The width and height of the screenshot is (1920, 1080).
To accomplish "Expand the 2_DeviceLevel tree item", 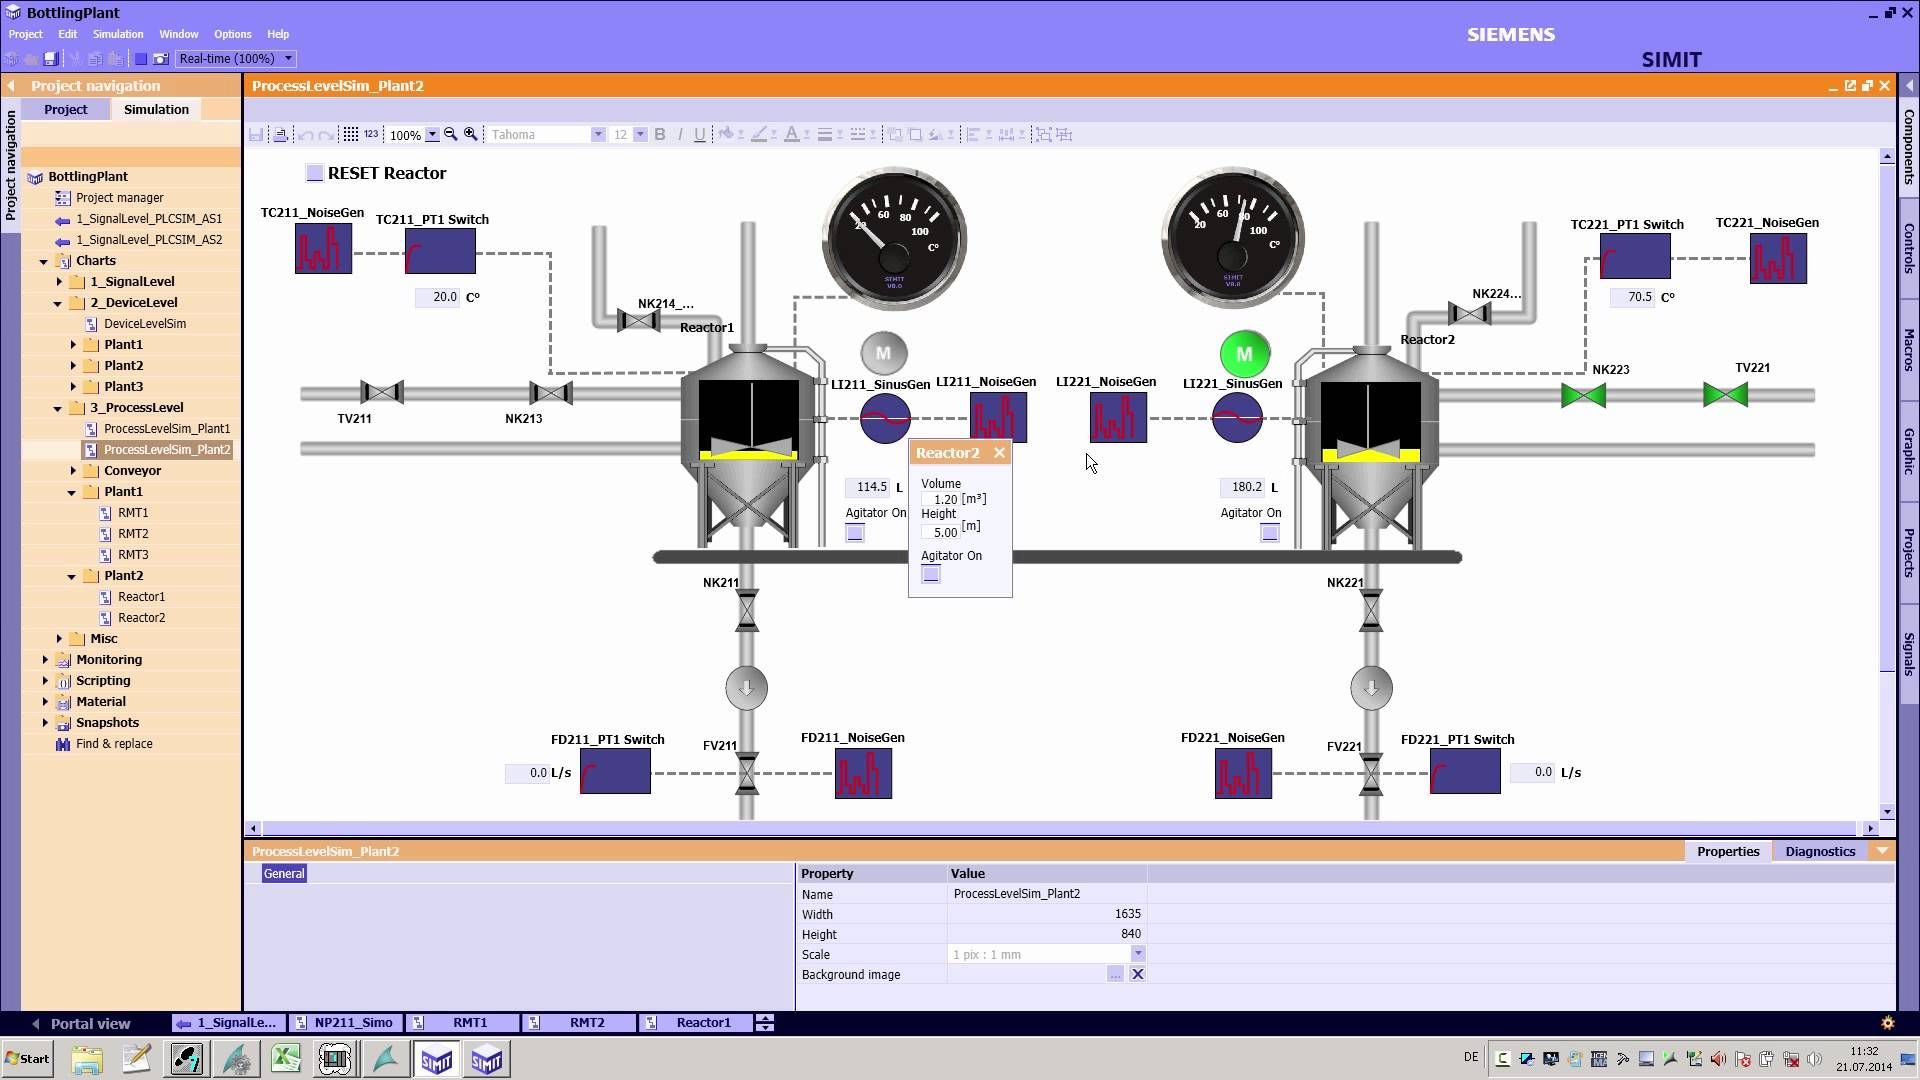I will click(61, 302).
